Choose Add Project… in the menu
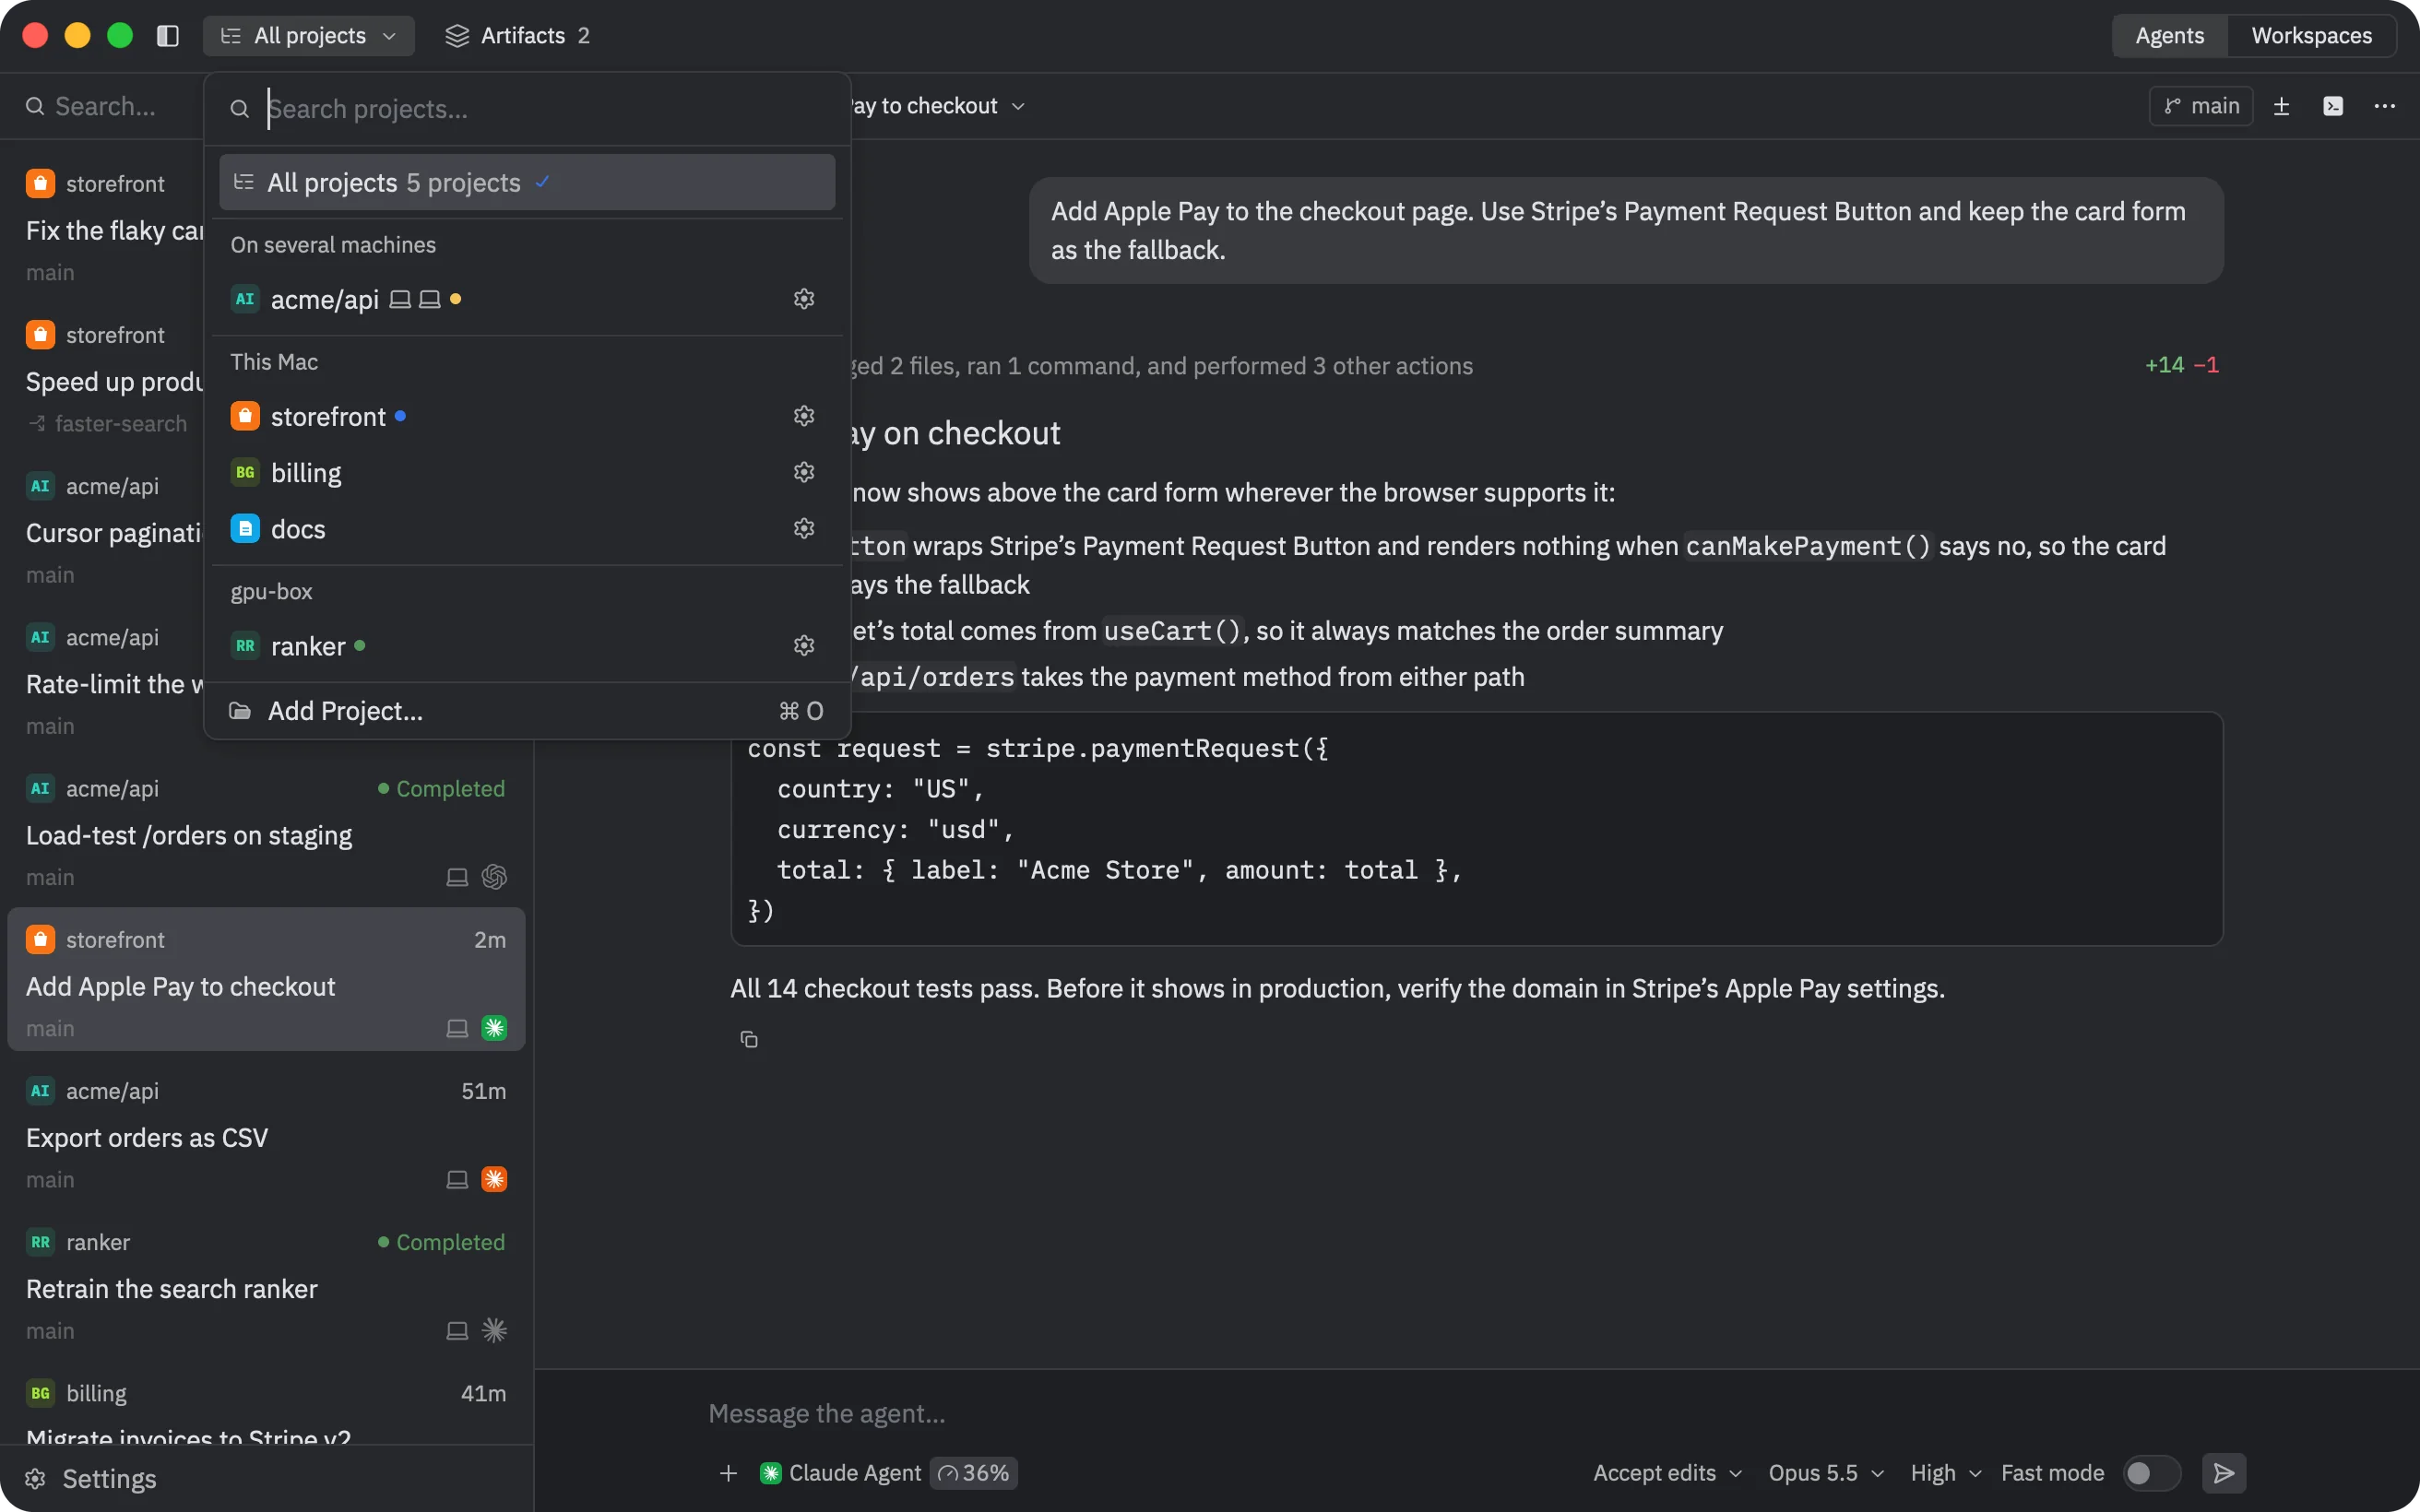Screen dimensions: 2420x1512 [x=527, y=711]
